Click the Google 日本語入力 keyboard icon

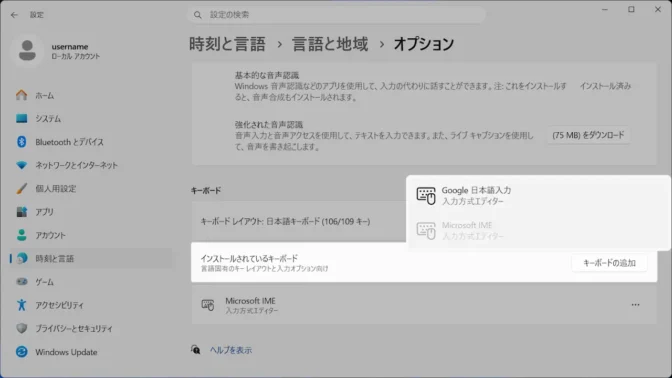[x=426, y=195]
